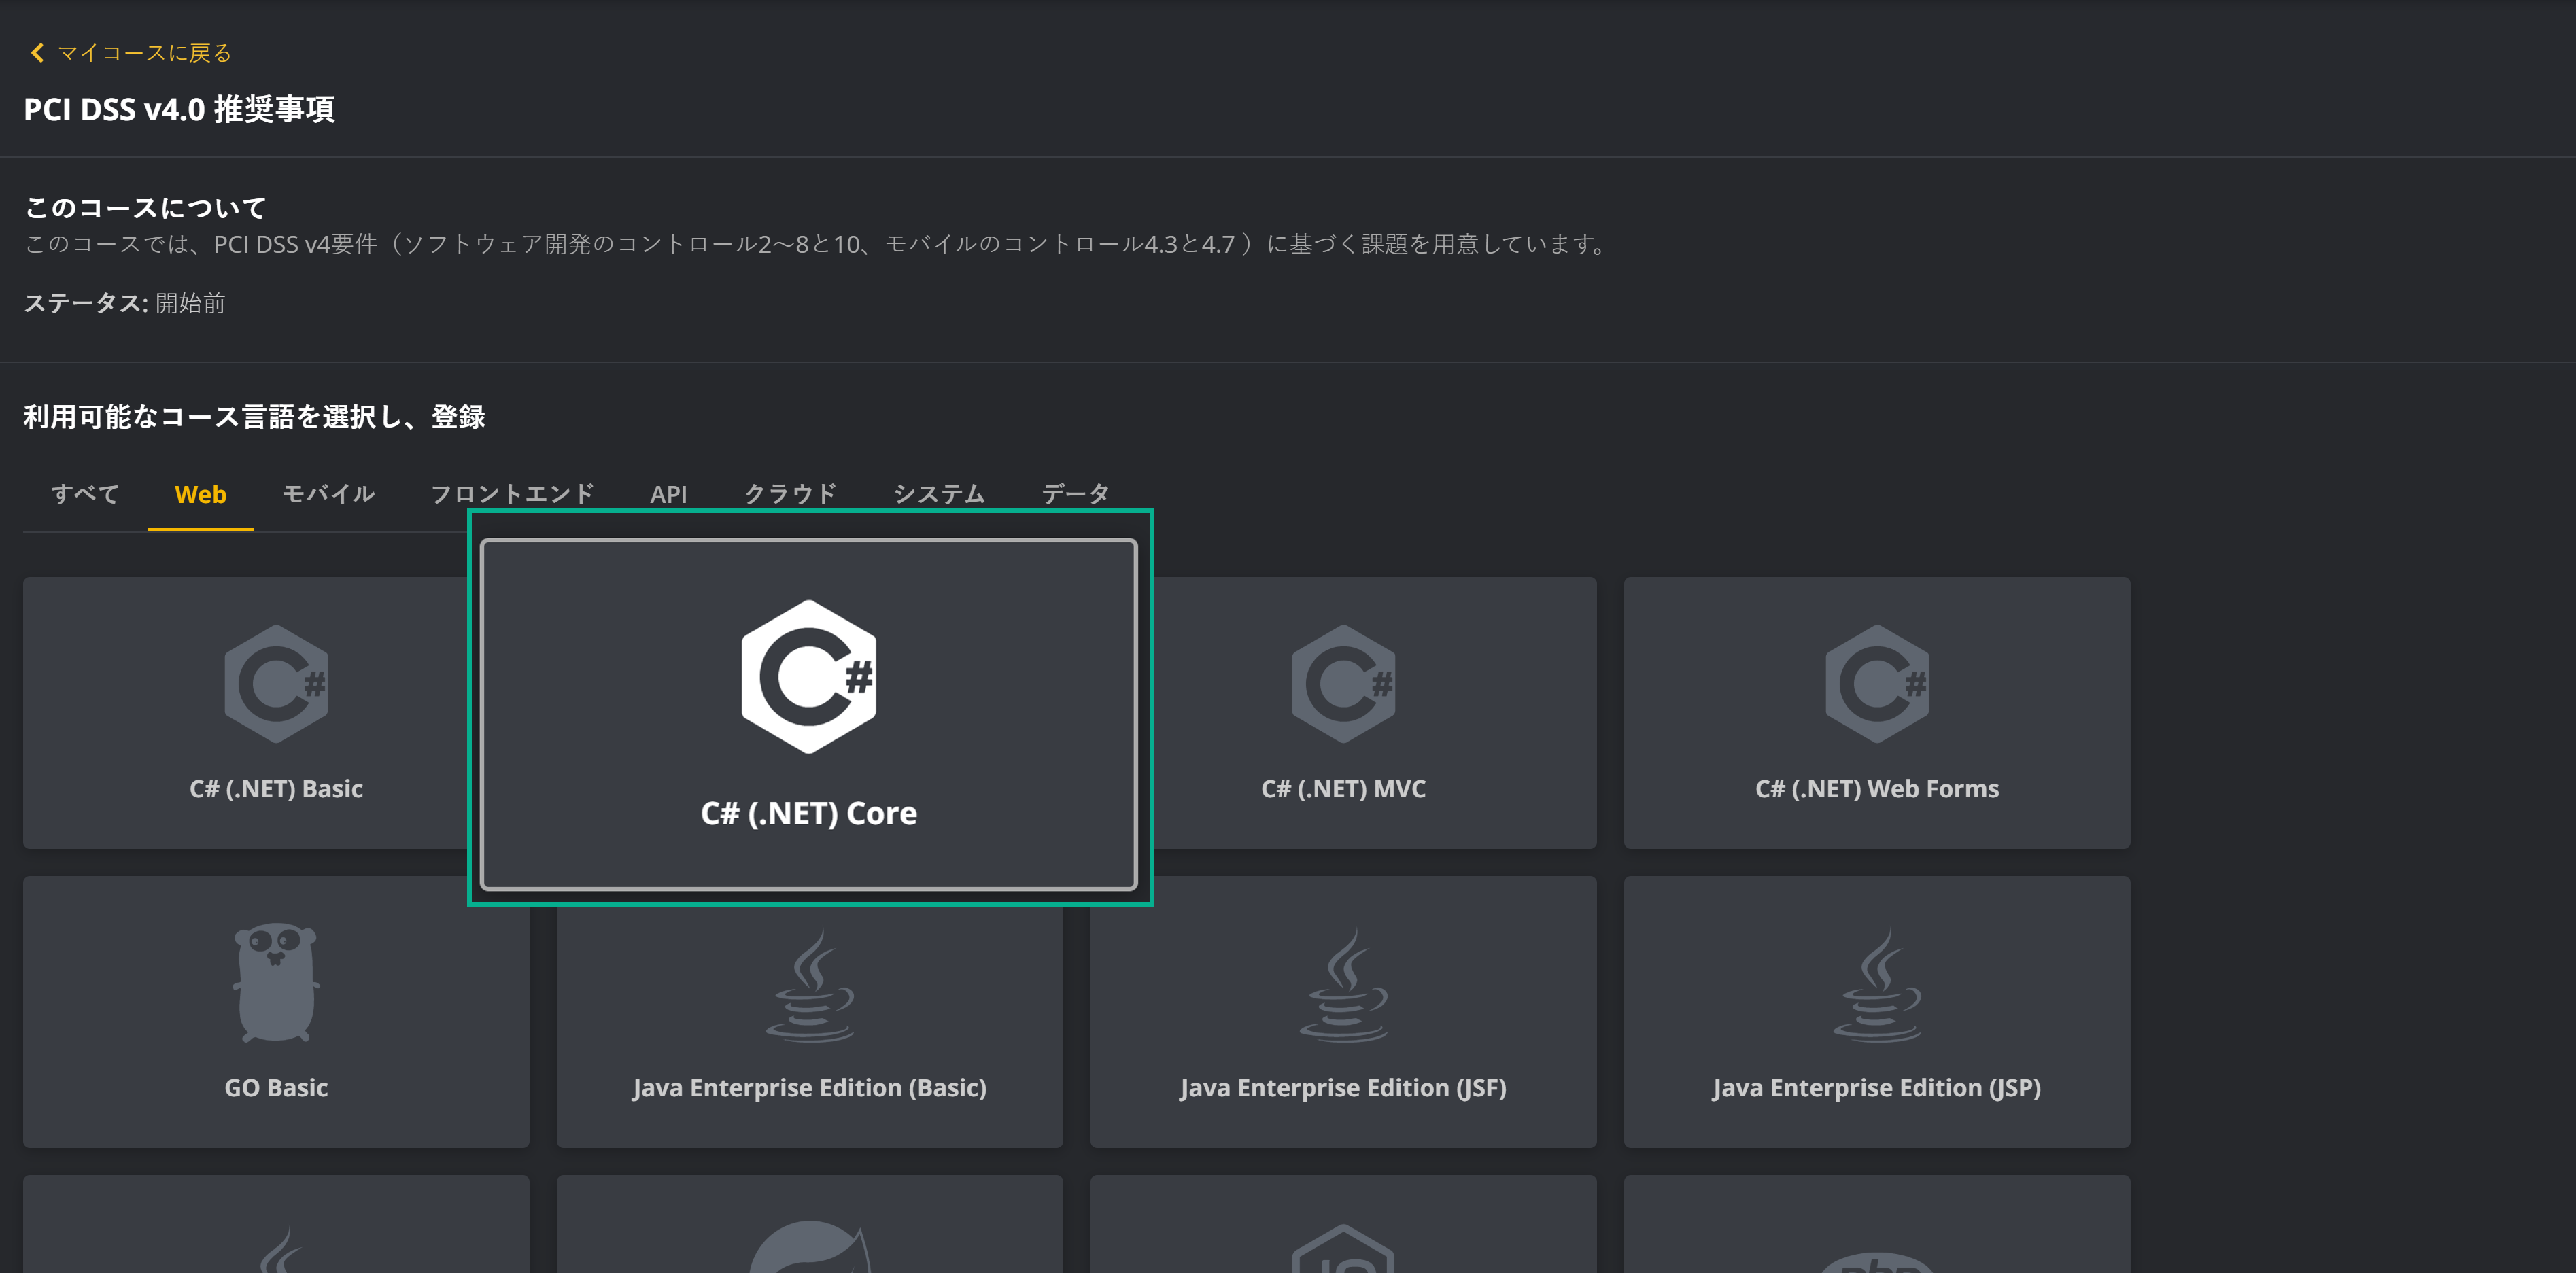Image resolution: width=2576 pixels, height=1273 pixels.
Task: Choose the GO Basic label
Action: pos(276,1088)
